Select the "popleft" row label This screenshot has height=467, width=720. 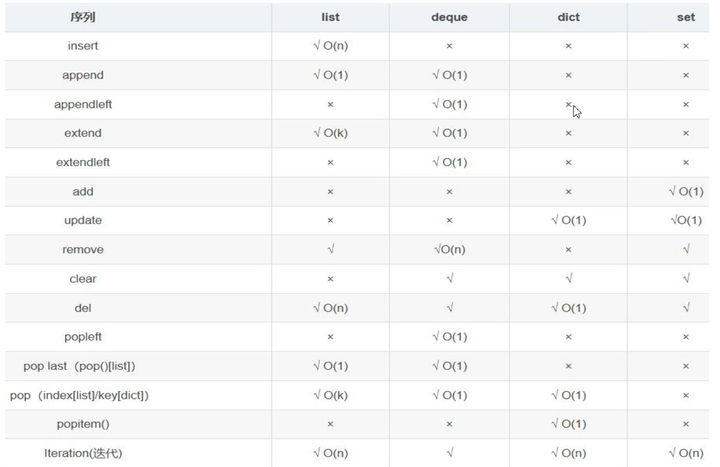[x=83, y=337]
